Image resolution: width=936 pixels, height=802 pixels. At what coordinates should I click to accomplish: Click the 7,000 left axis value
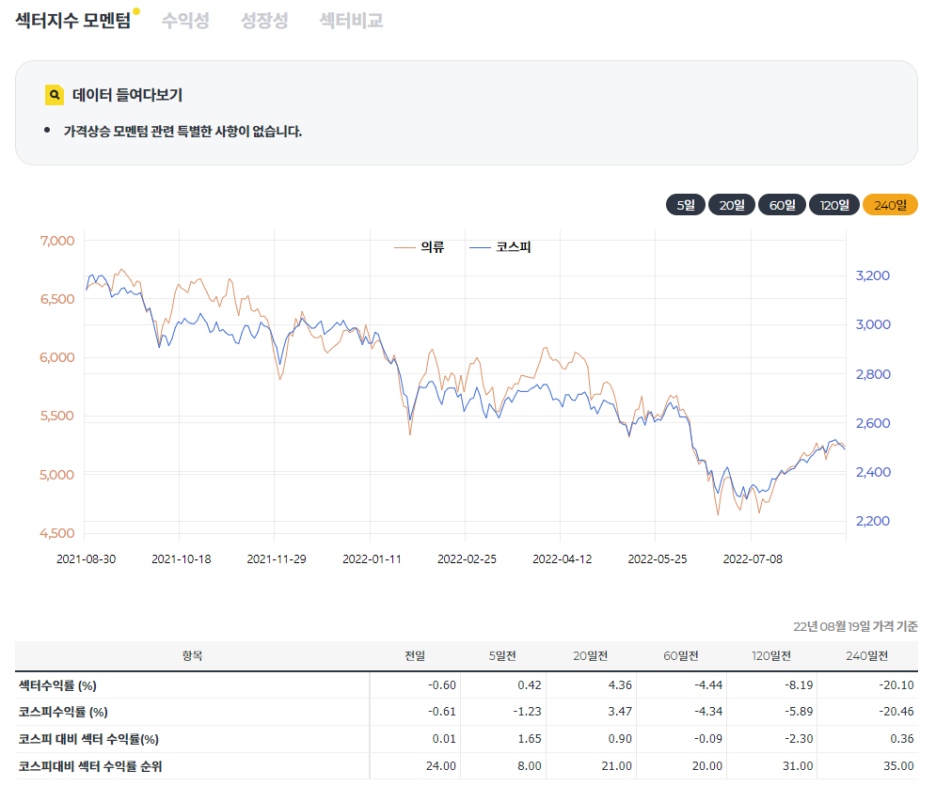(57, 241)
